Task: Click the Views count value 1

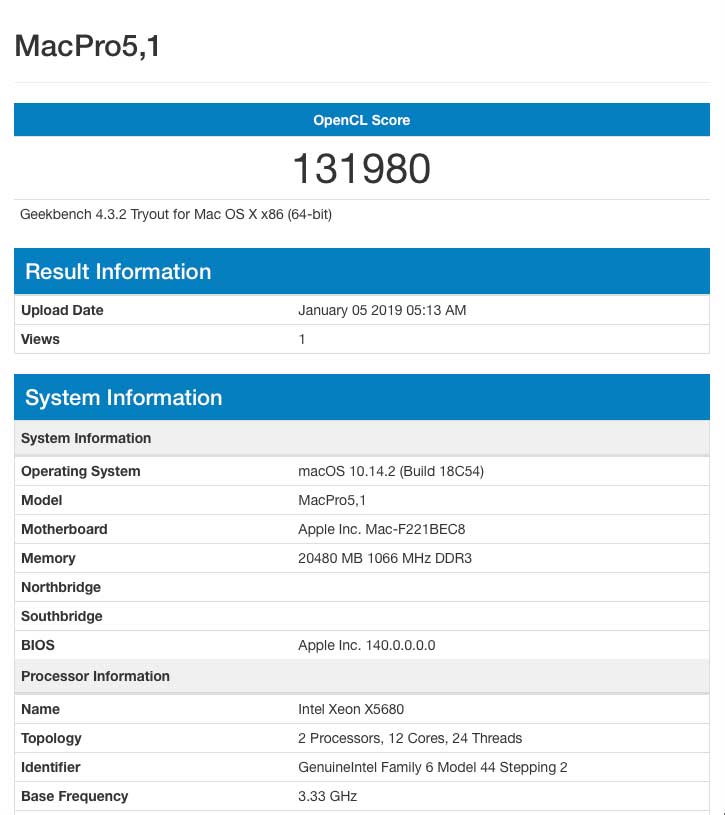Action: click(301, 339)
